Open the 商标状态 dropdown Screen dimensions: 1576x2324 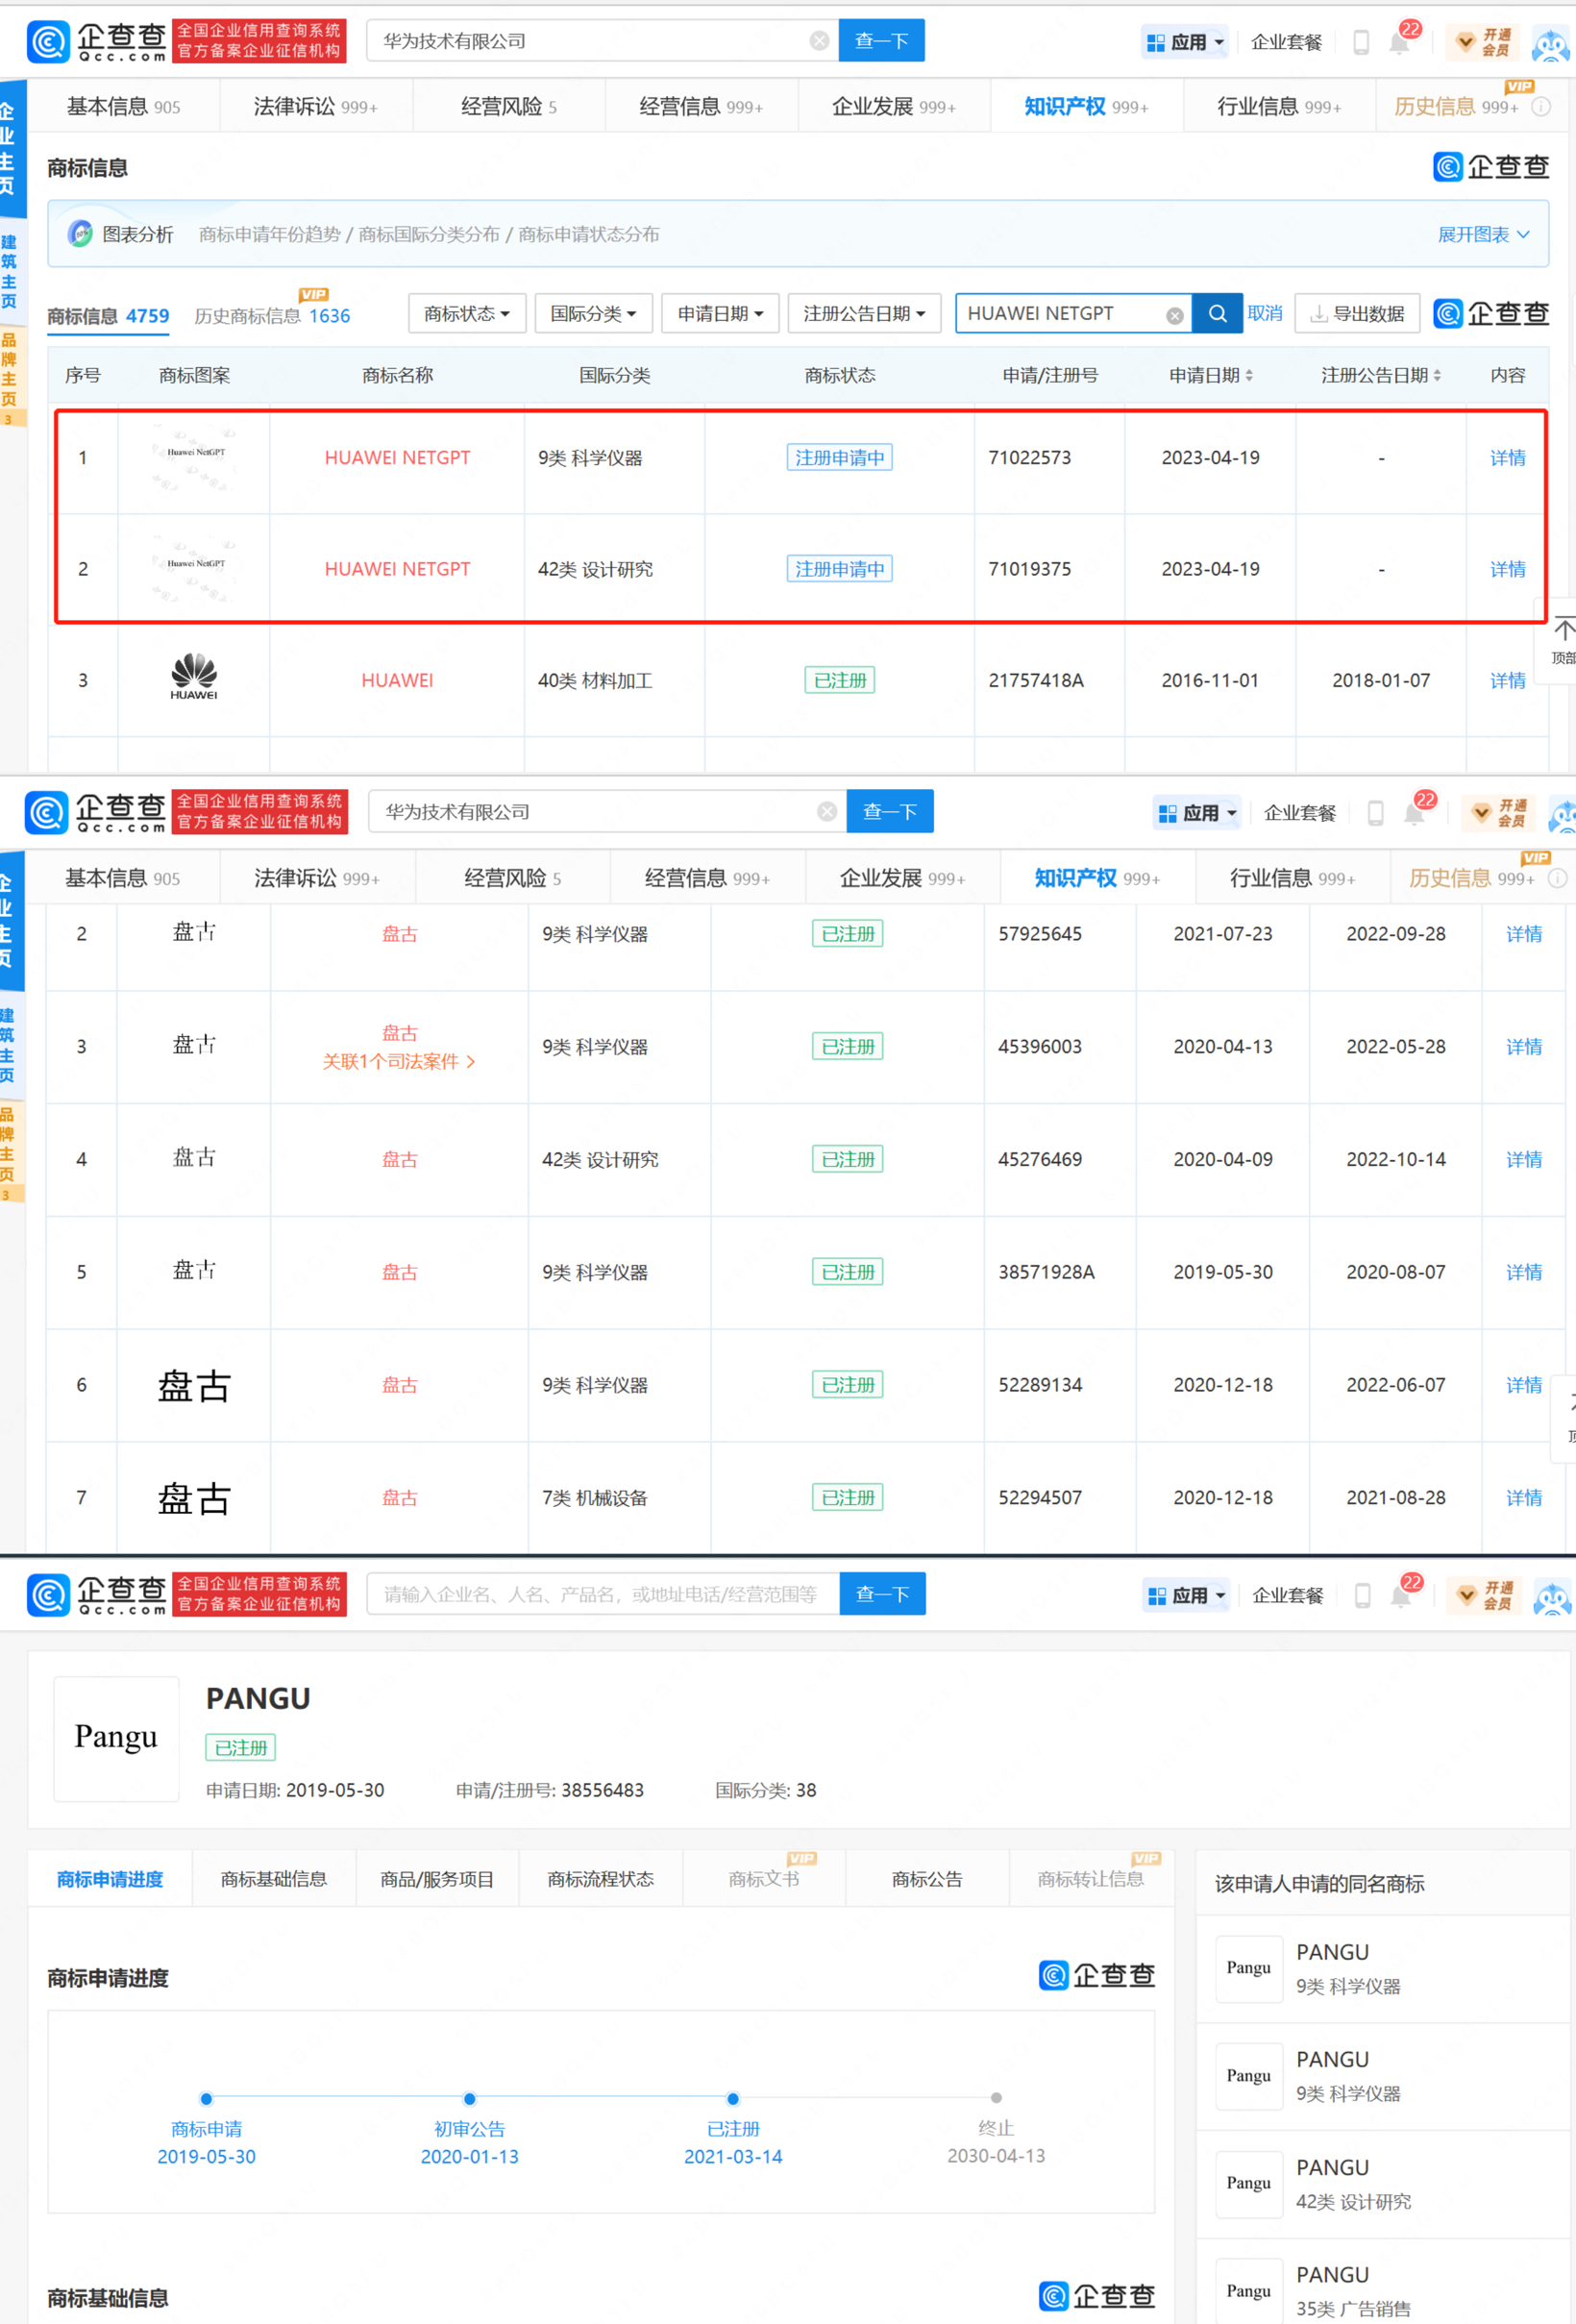click(466, 313)
